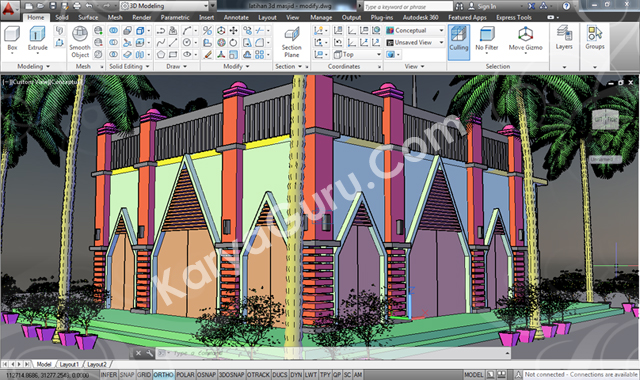Toggle 3DOSNAP in status bar
The image size is (640, 380).
pos(231,375)
